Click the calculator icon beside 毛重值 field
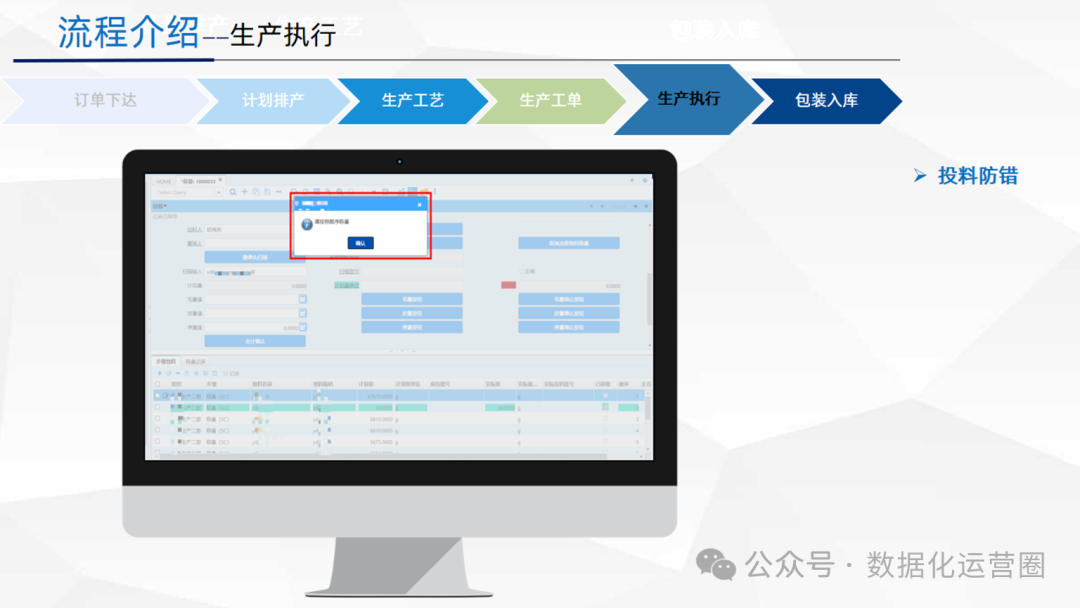The height and width of the screenshot is (608, 1080). pyautogui.click(x=302, y=299)
